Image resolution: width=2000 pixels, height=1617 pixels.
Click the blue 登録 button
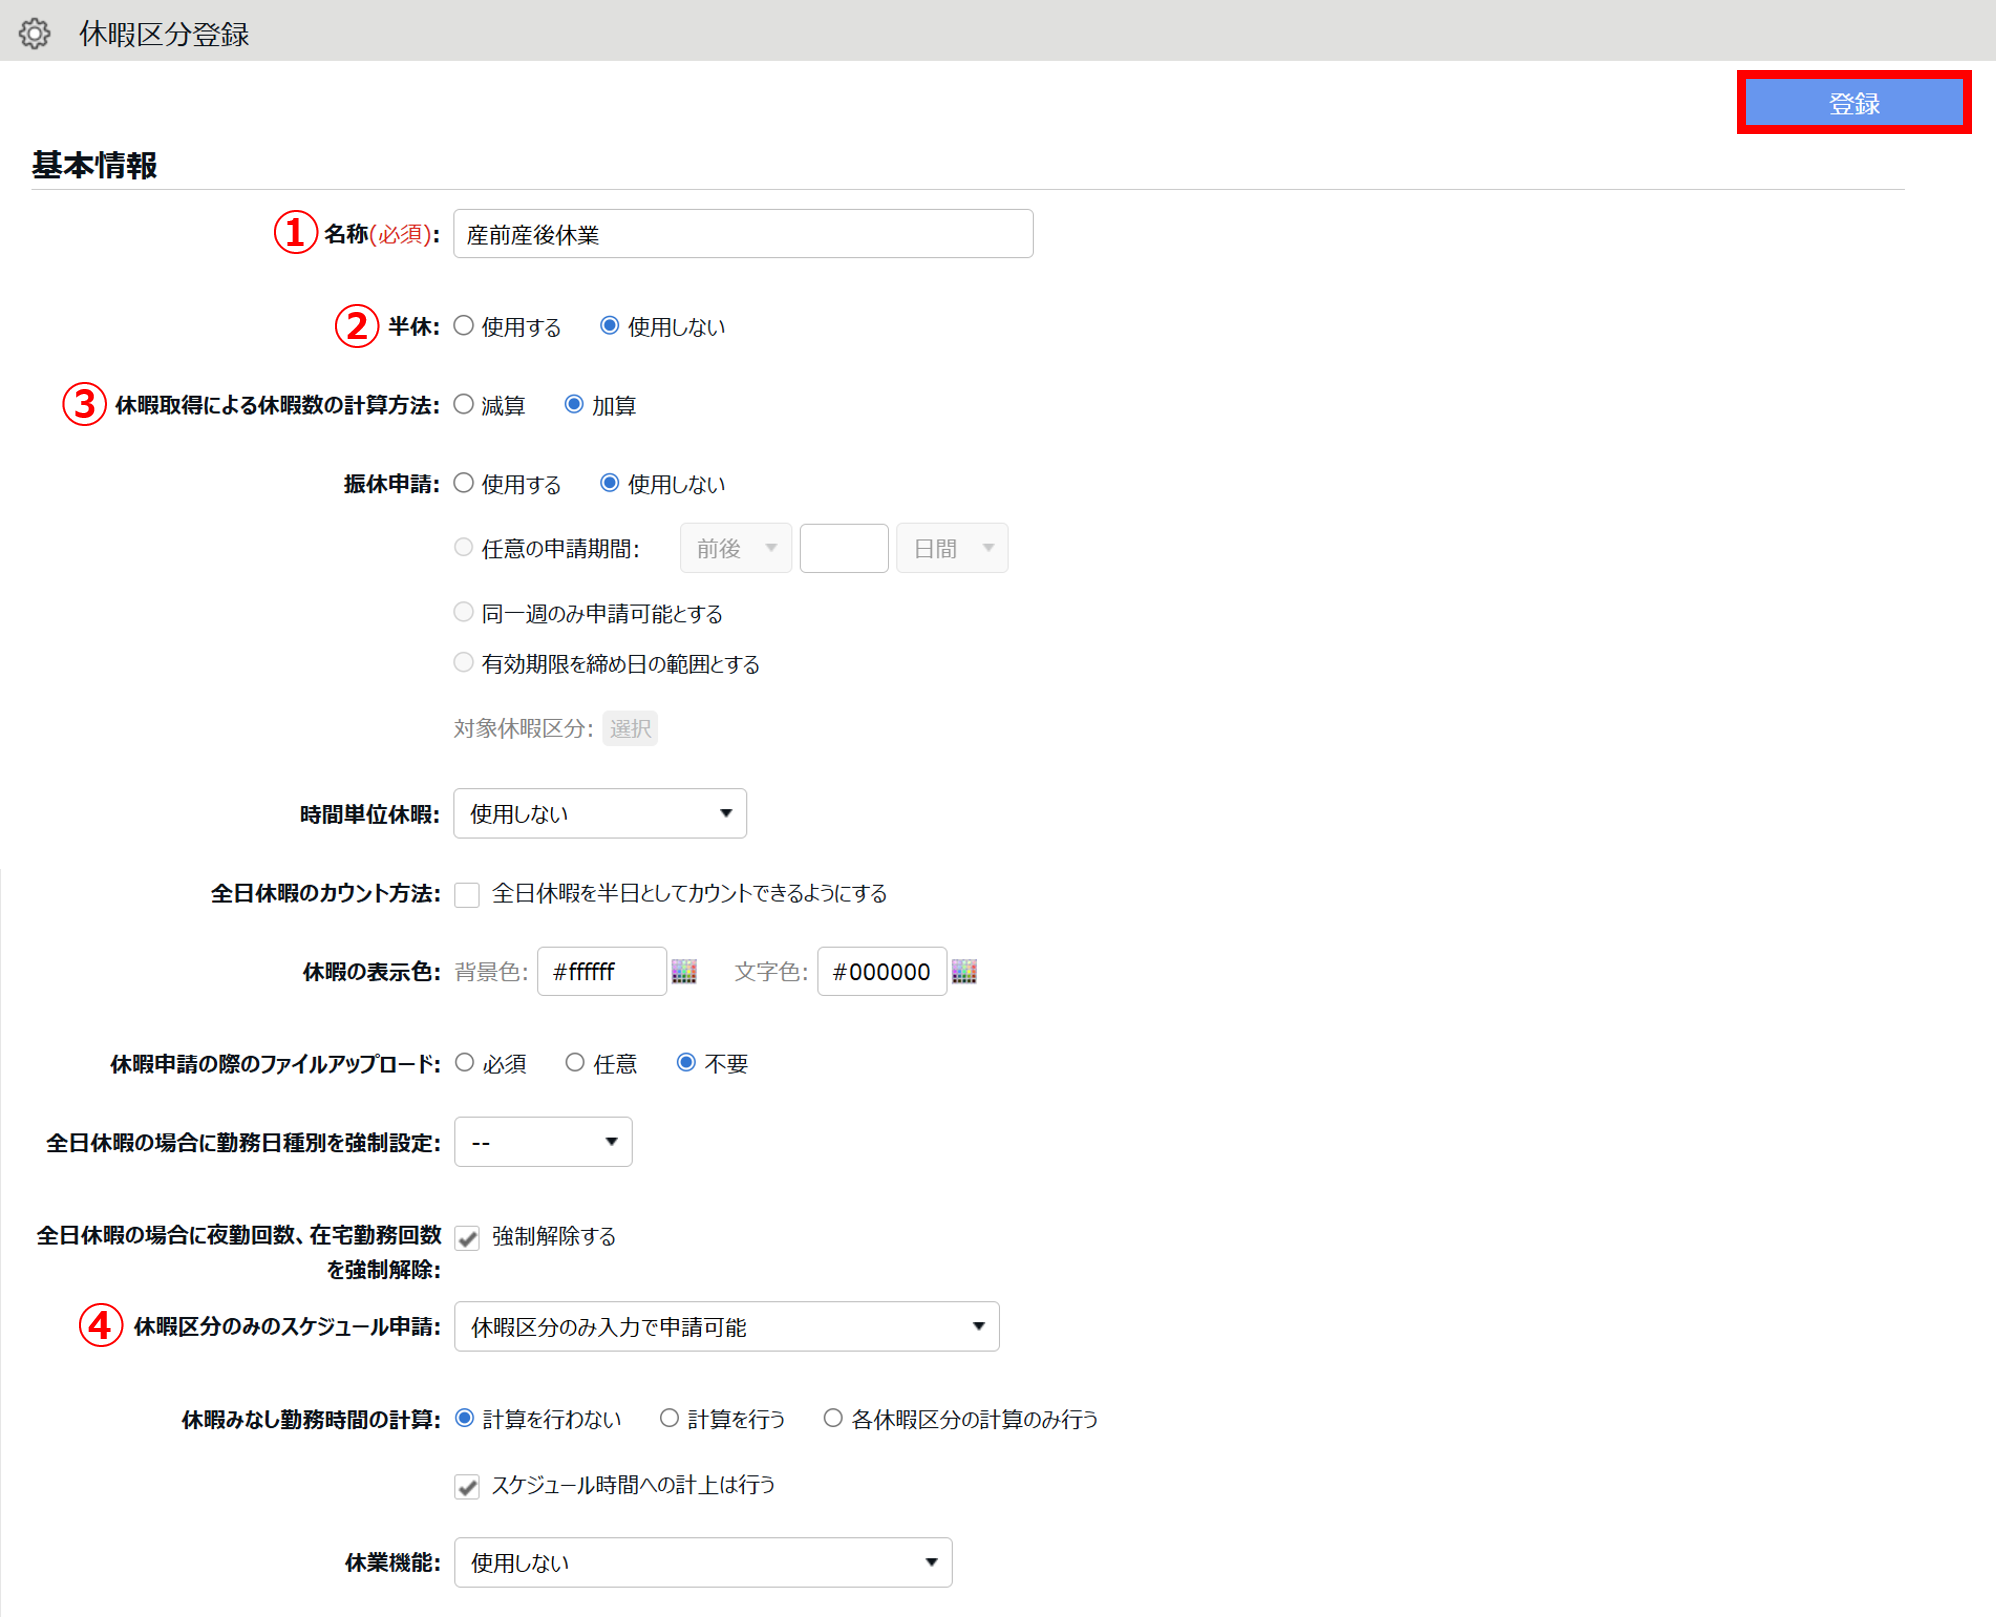pos(1853,103)
